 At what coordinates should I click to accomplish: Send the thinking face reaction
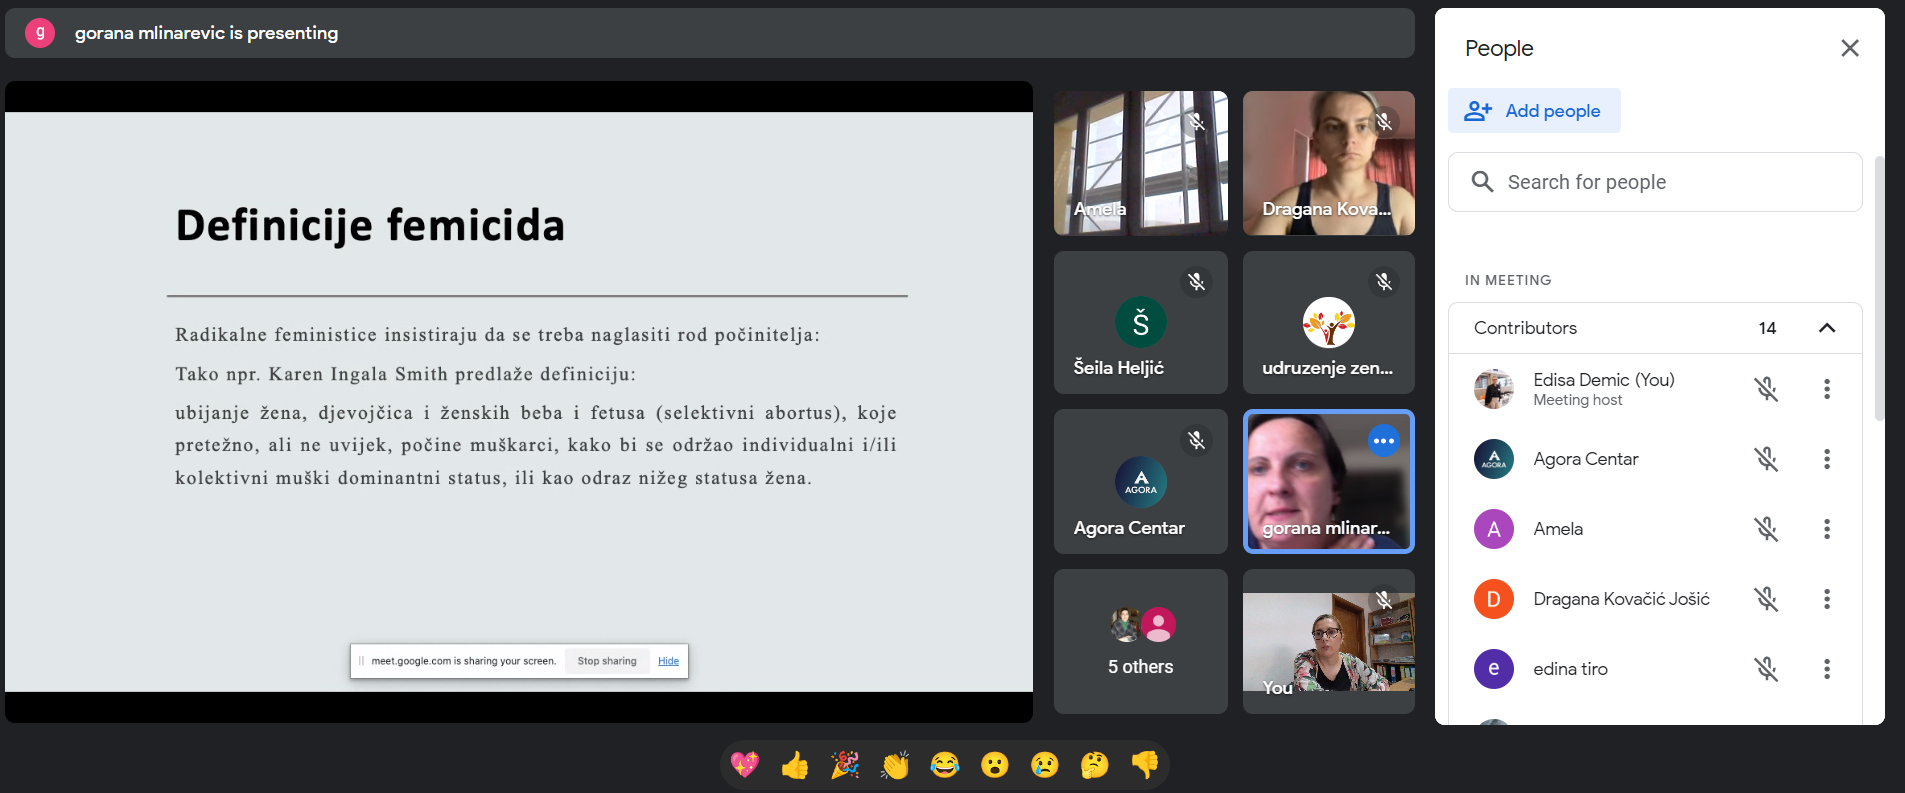pos(1095,765)
